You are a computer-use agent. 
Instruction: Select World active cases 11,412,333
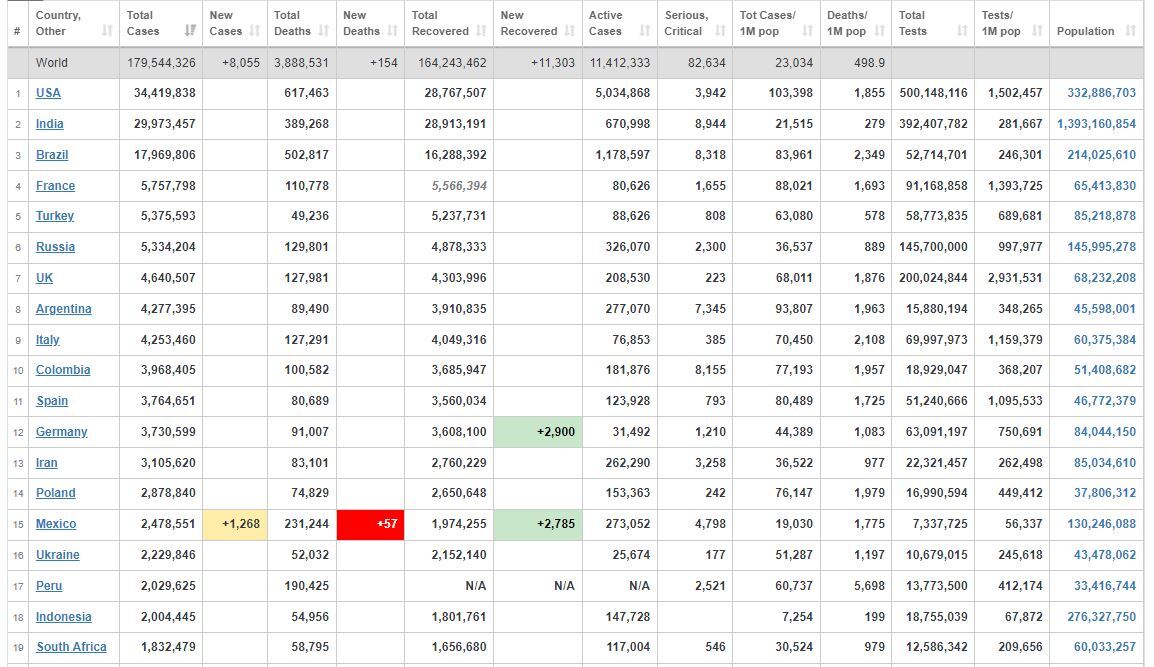[x=620, y=63]
